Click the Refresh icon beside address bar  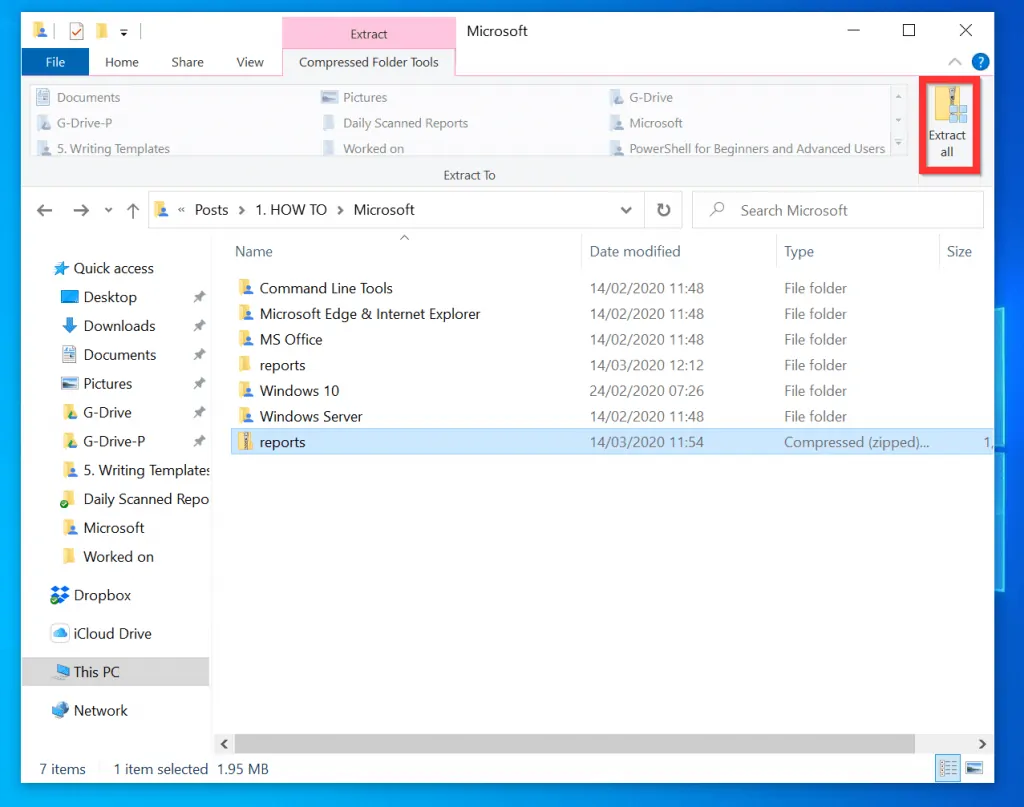[662, 210]
